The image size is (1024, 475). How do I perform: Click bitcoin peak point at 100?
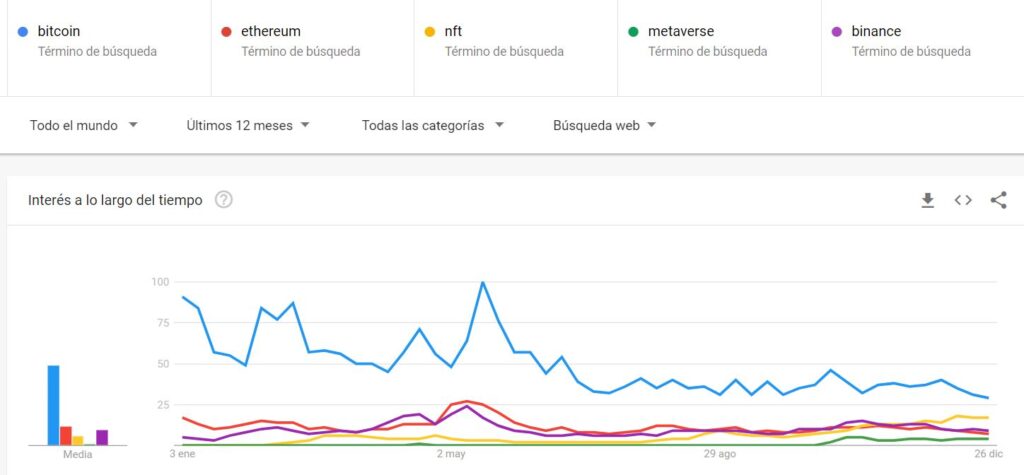[483, 282]
